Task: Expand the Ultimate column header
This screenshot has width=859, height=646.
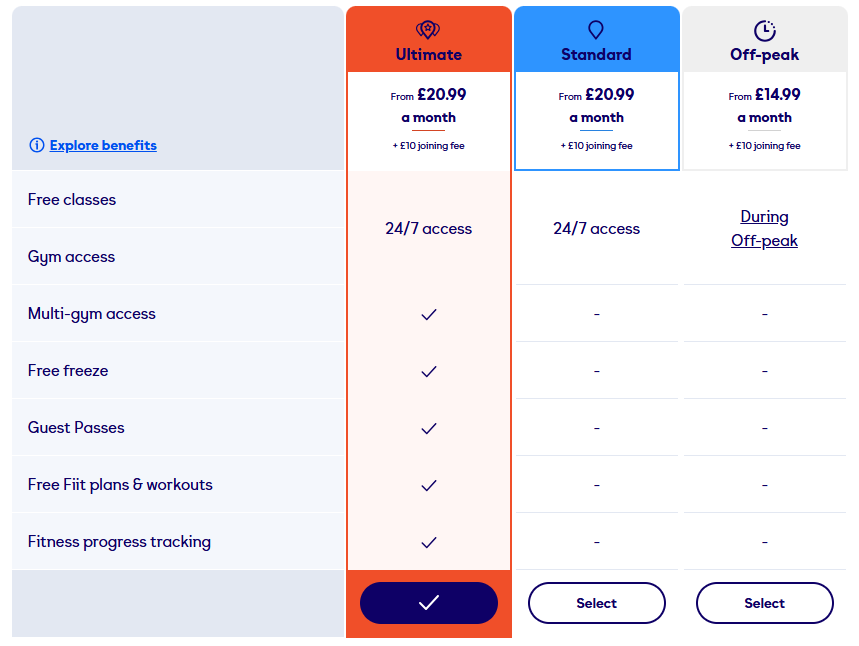Action: 428,40
